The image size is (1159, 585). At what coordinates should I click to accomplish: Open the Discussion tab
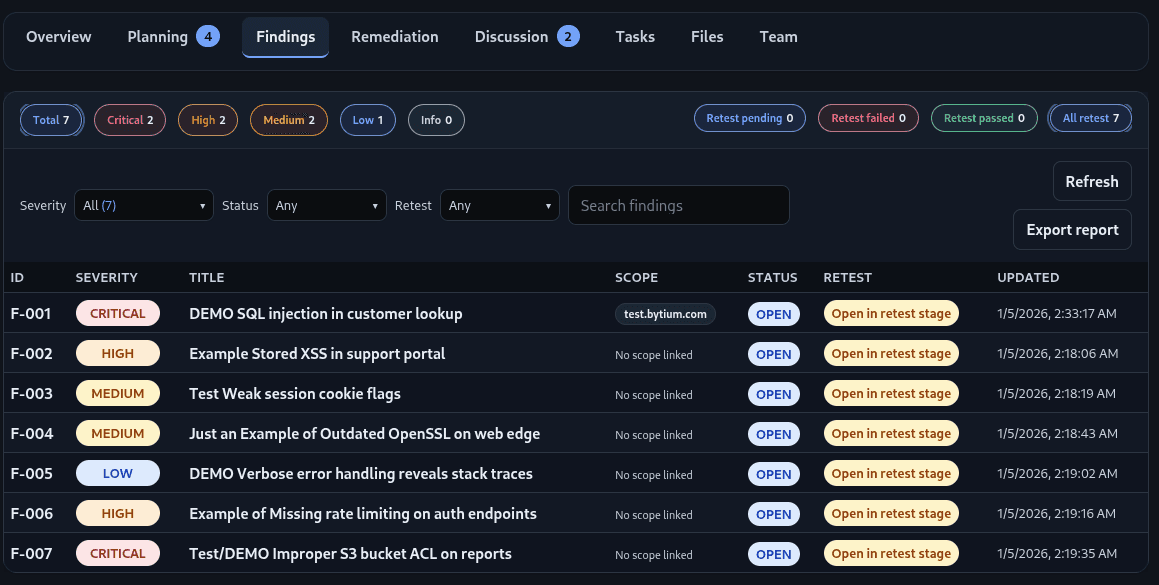(511, 36)
